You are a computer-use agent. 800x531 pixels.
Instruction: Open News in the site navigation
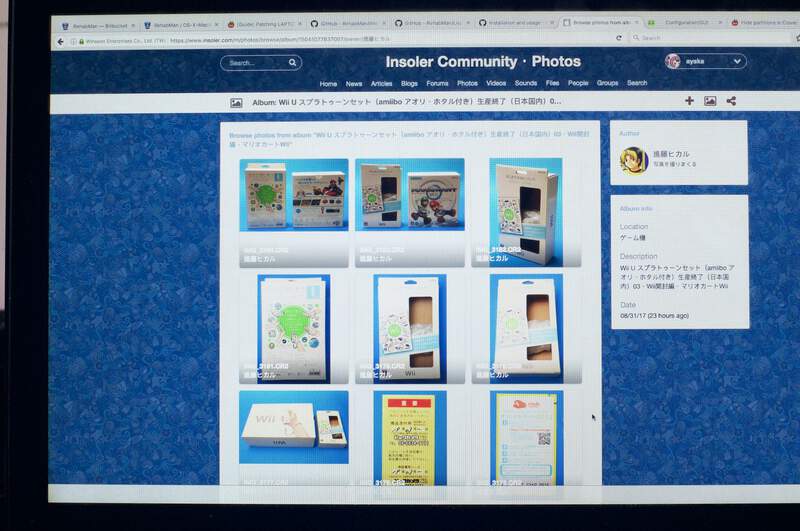point(354,84)
